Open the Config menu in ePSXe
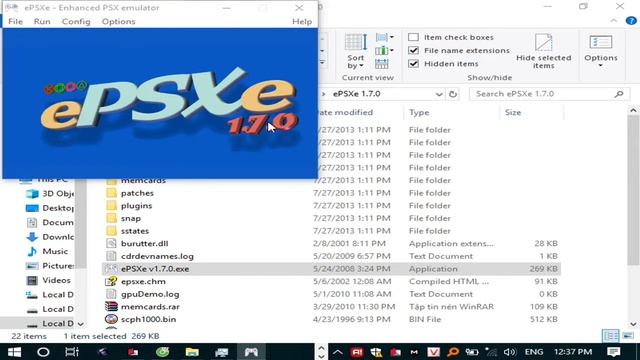This screenshot has width=640, height=360. (76, 22)
